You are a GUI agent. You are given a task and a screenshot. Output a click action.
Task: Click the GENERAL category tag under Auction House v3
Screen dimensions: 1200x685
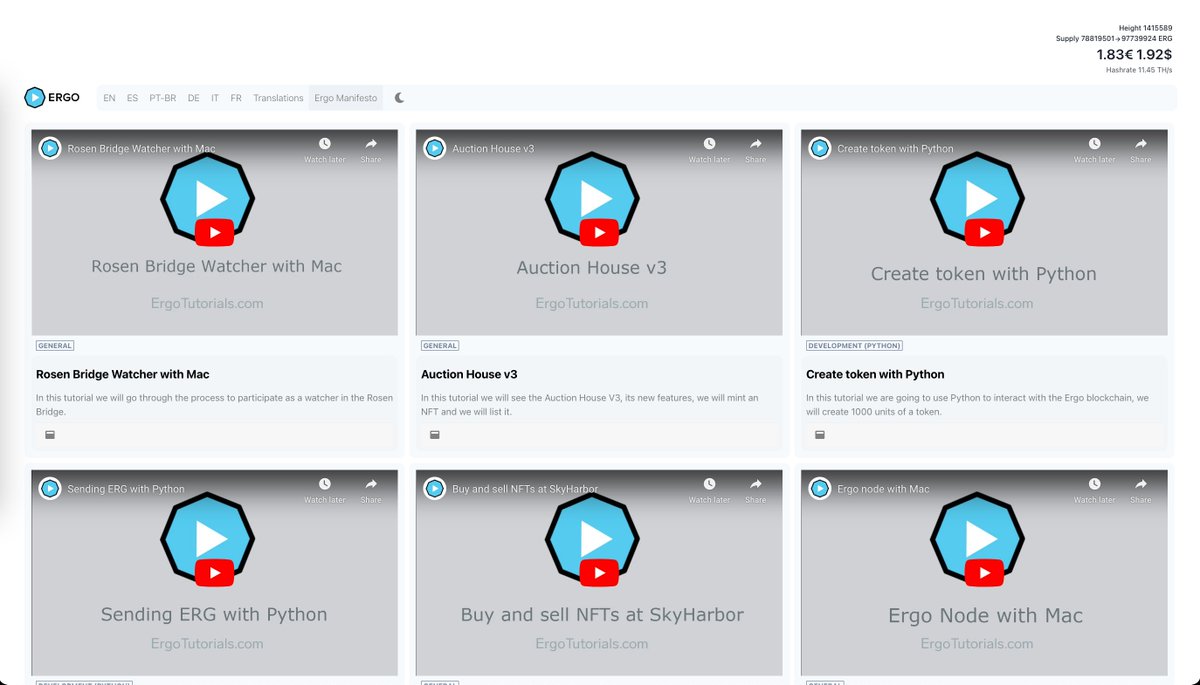pos(440,345)
